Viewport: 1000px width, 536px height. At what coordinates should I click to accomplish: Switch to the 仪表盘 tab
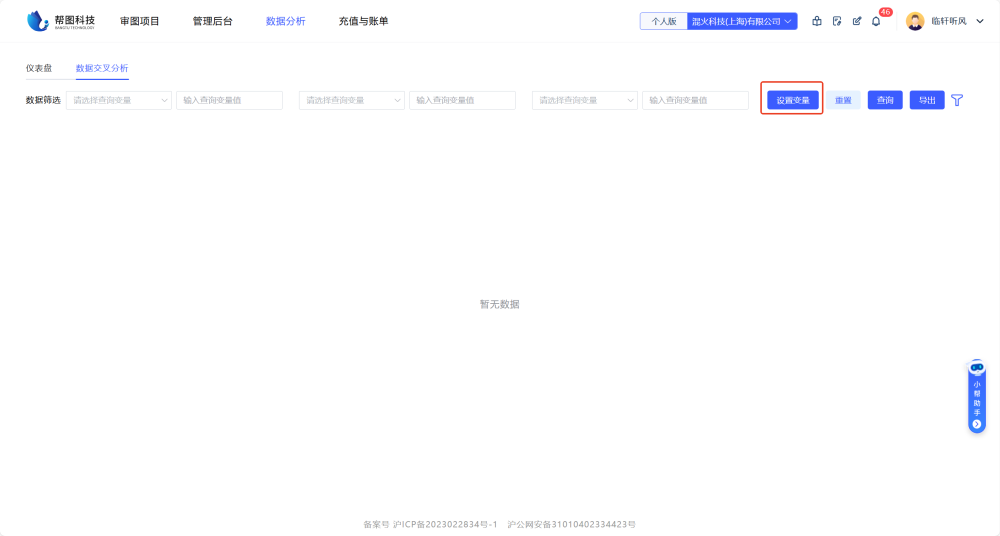tap(39, 68)
